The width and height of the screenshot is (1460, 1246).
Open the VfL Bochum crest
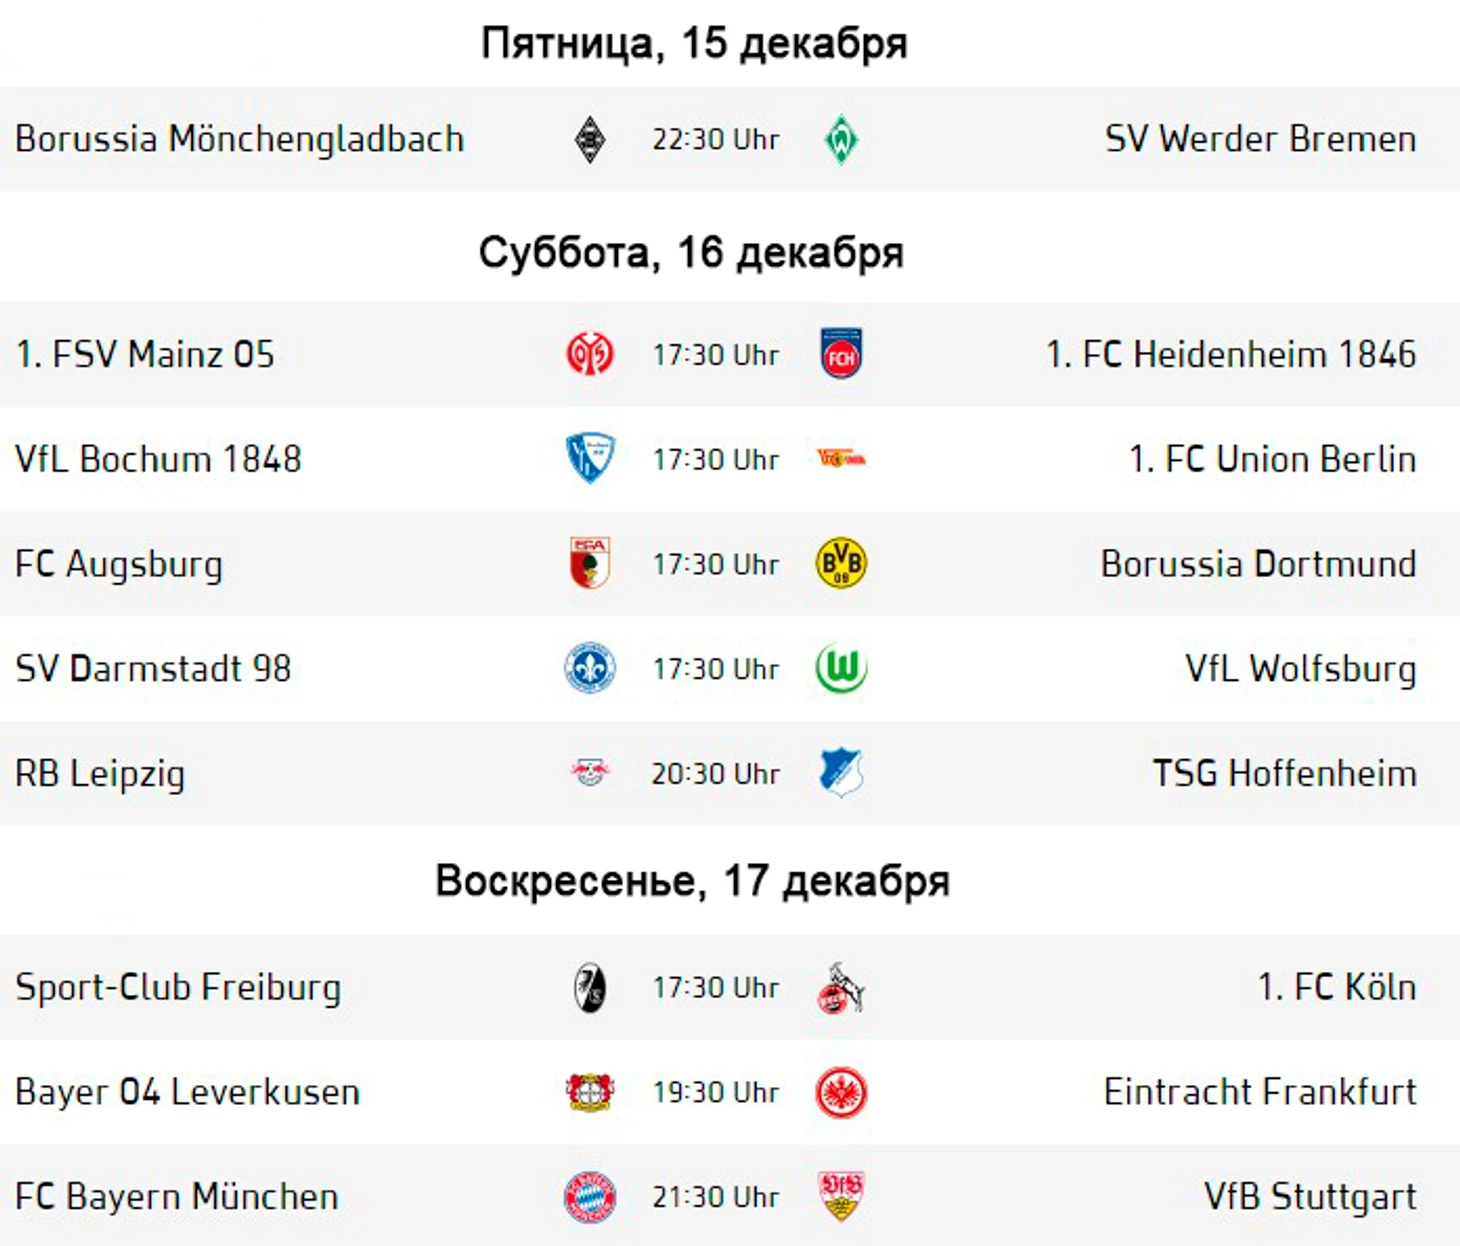tap(590, 459)
